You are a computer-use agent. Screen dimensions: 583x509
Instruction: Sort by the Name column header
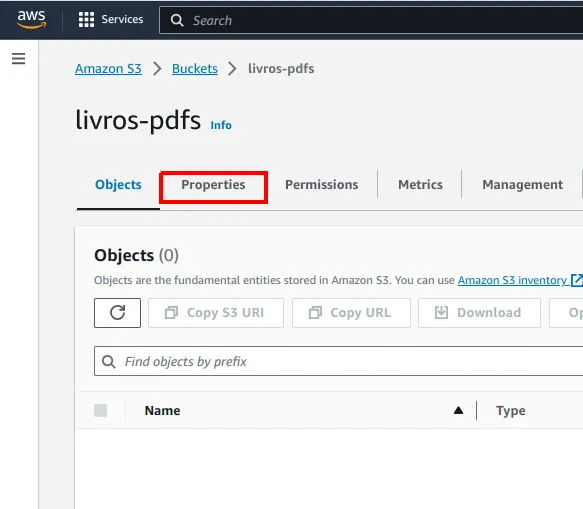[x=162, y=410]
